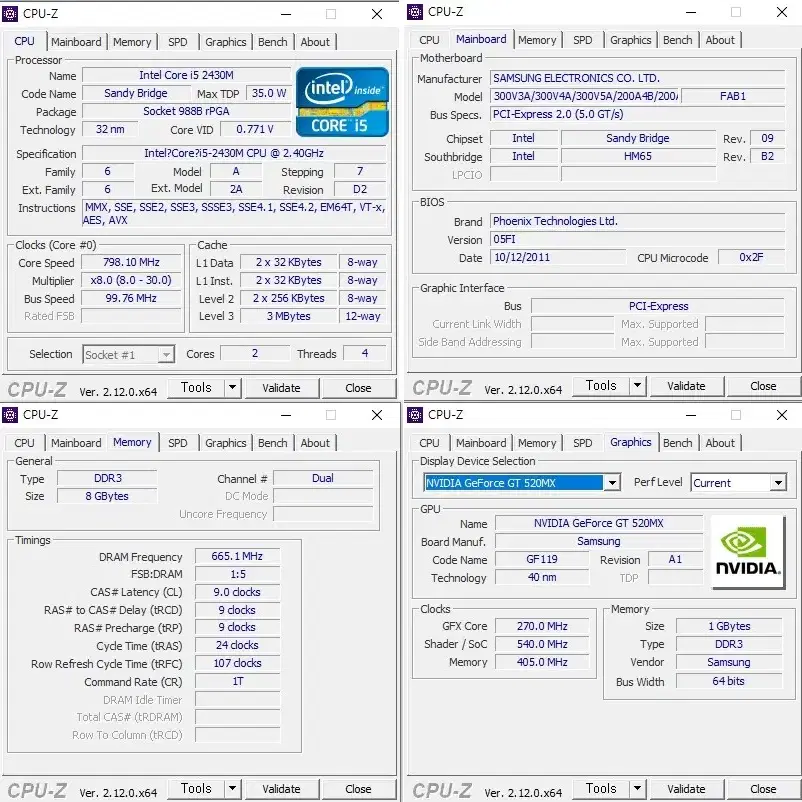Click Validate button in Mainboard window
Viewport: 802px width, 802px height.
coord(686,386)
